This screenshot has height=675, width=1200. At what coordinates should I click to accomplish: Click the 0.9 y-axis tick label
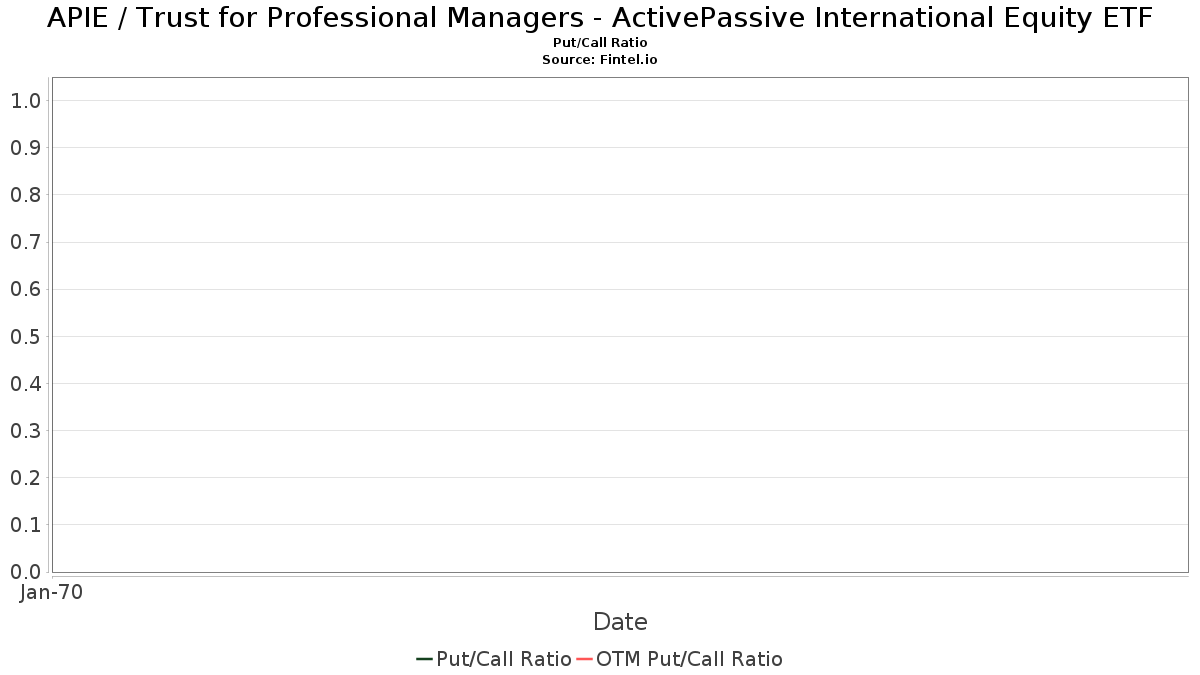(x=25, y=147)
